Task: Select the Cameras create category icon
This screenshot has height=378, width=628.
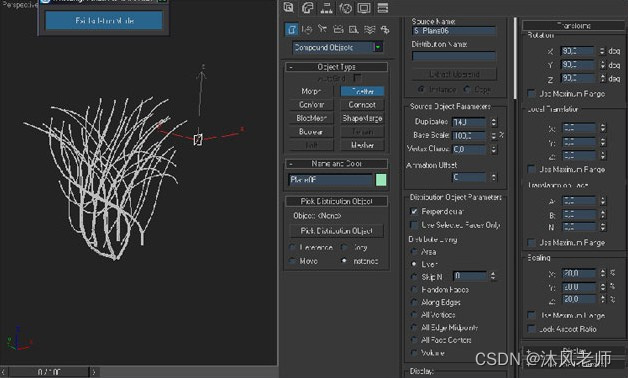Action: 338,29
